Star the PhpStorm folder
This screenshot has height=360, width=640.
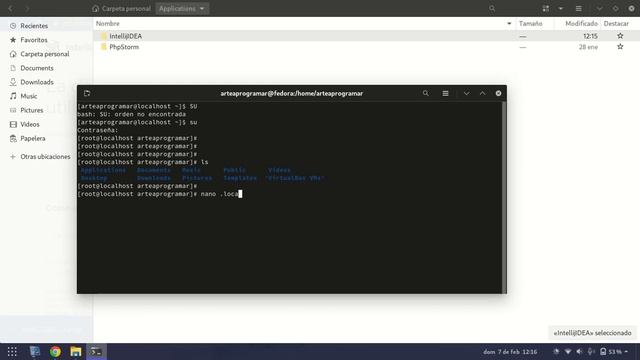pyautogui.click(x=620, y=47)
